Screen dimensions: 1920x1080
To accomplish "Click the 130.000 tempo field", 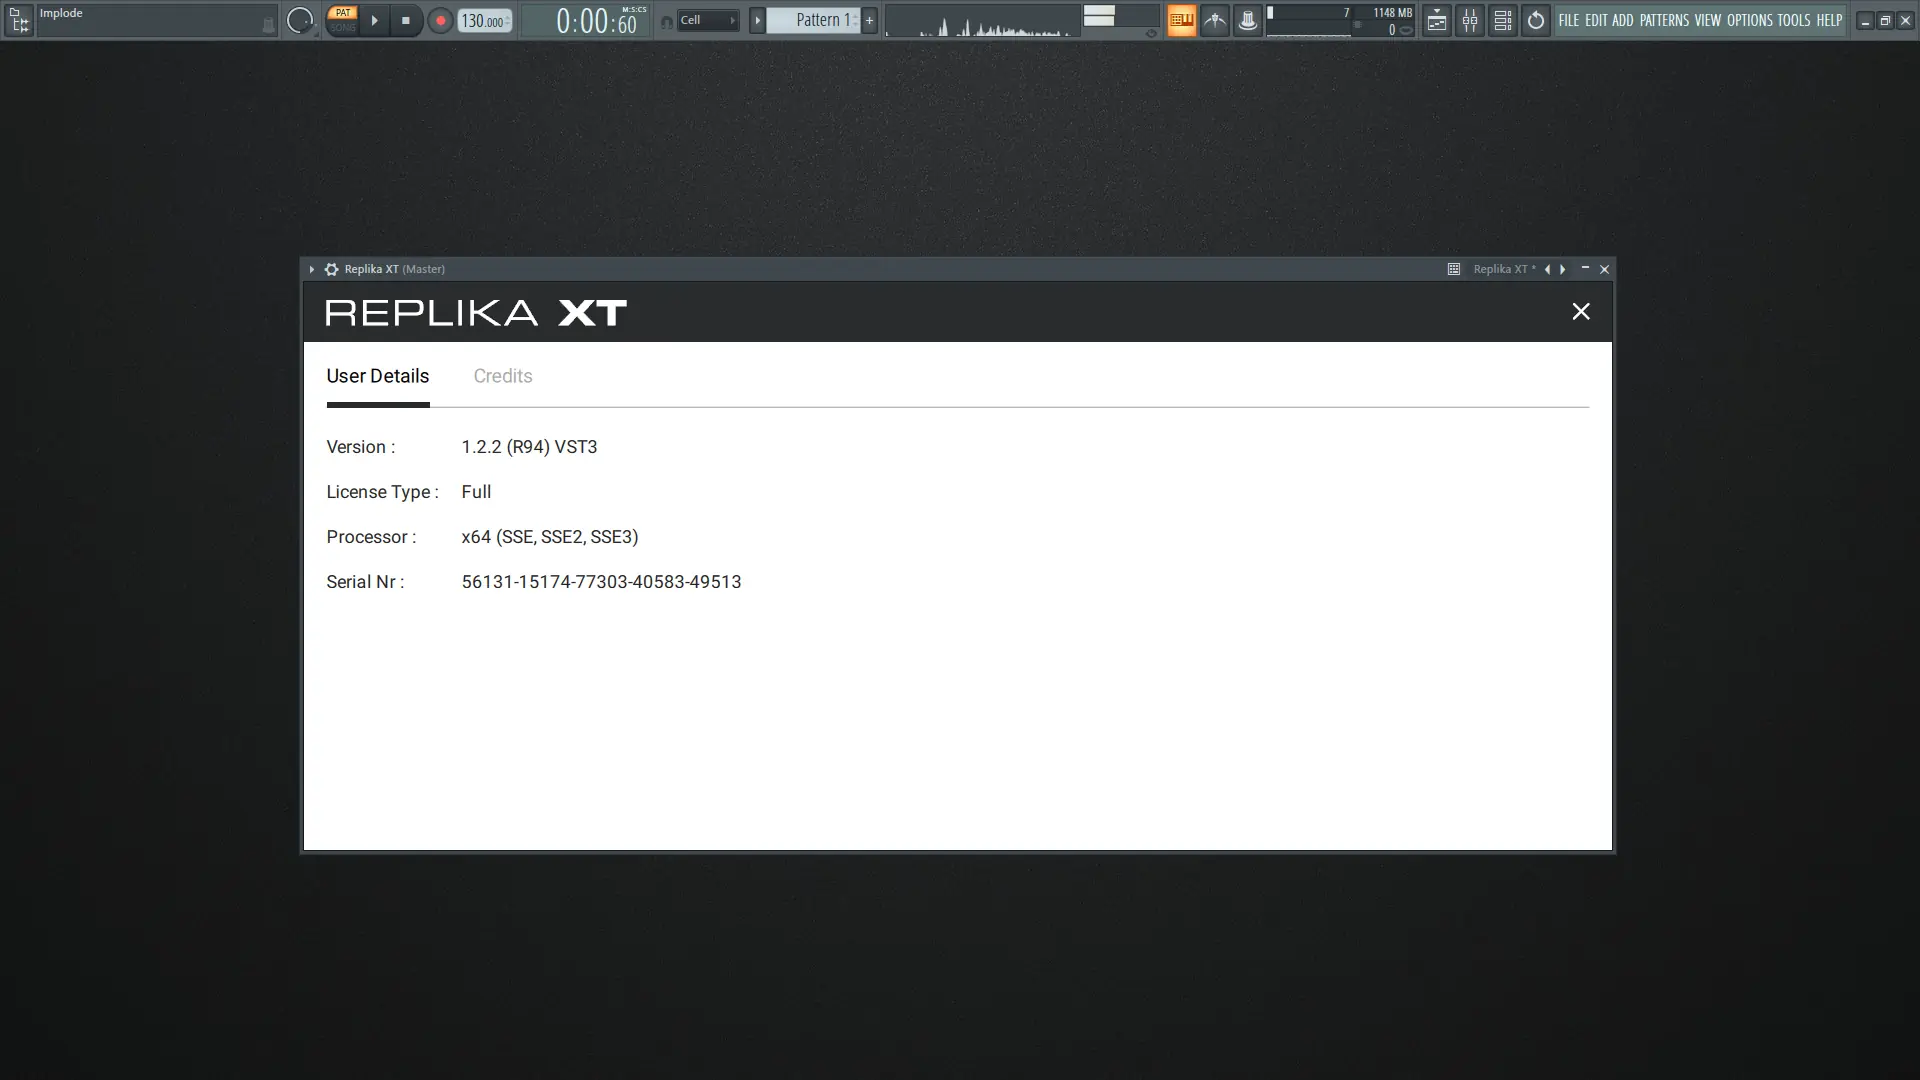I will click(483, 20).
